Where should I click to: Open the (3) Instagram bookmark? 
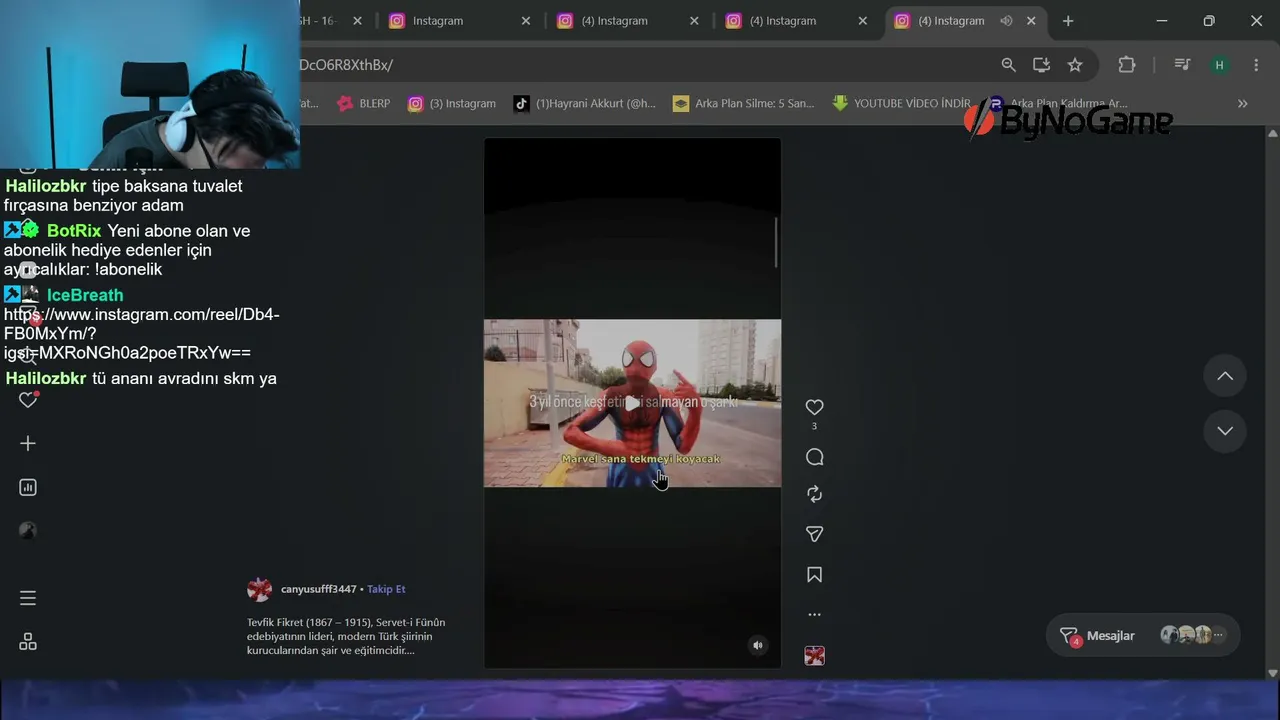tap(452, 103)
